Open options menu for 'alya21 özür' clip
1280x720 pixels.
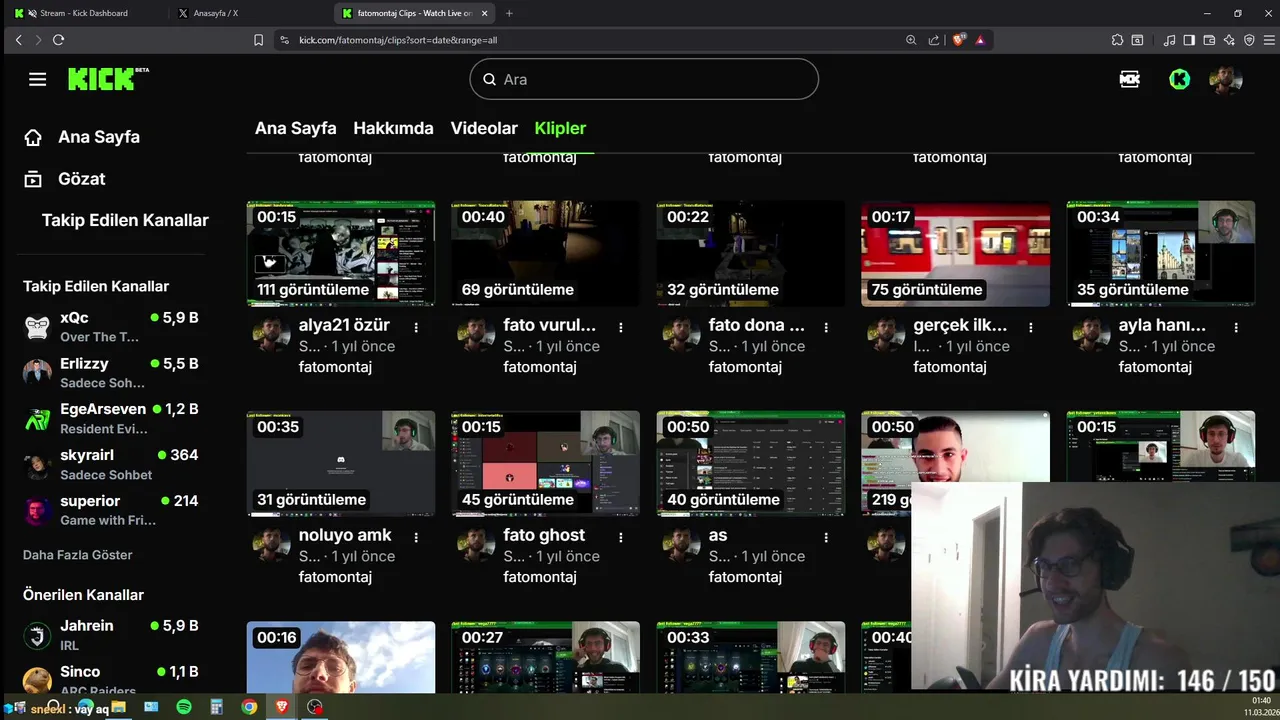416,327
